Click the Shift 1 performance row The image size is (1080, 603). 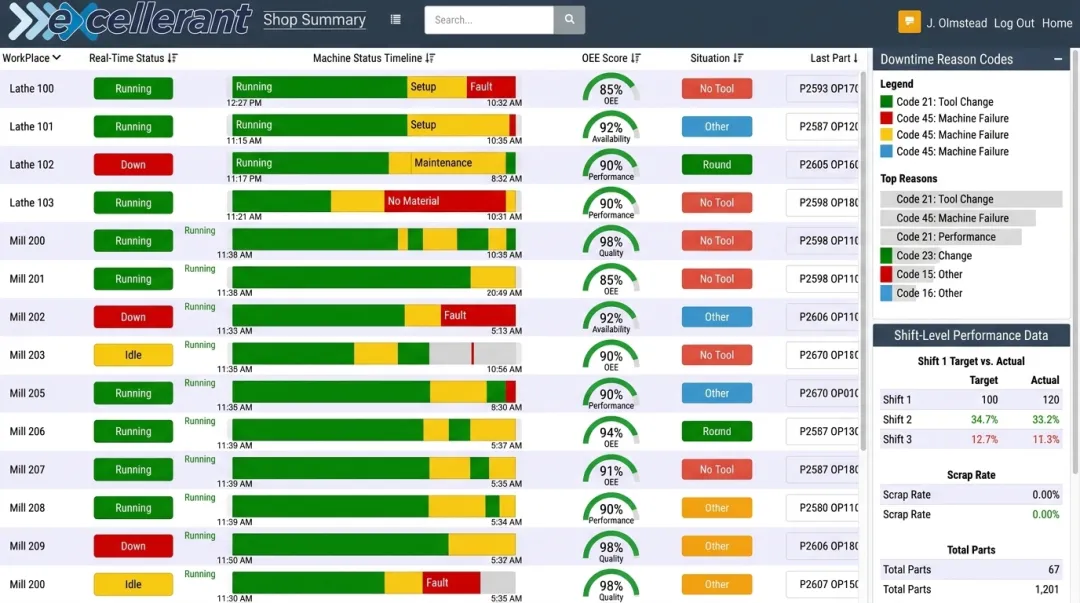point(971,400)
